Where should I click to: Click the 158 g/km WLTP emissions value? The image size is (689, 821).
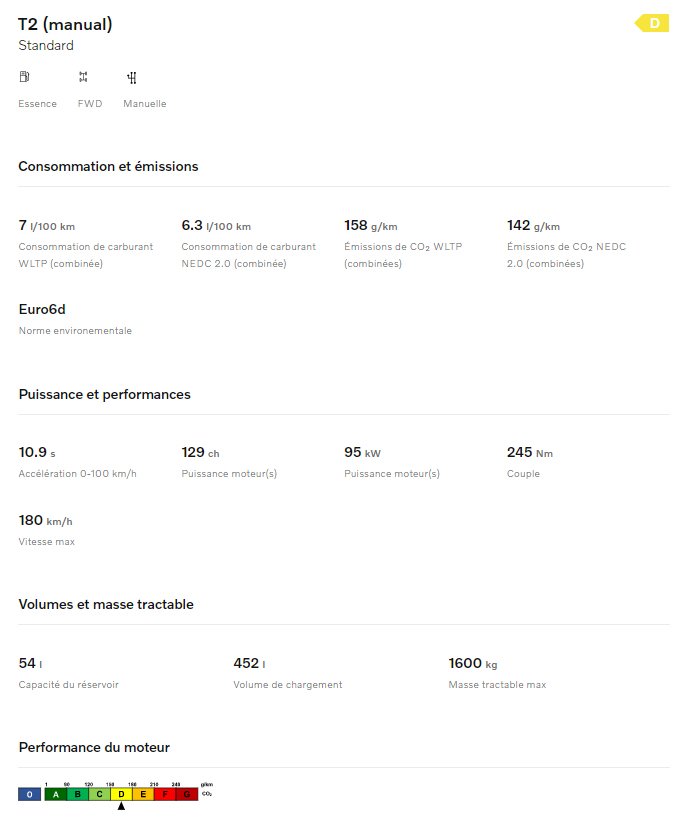(370, 226)
